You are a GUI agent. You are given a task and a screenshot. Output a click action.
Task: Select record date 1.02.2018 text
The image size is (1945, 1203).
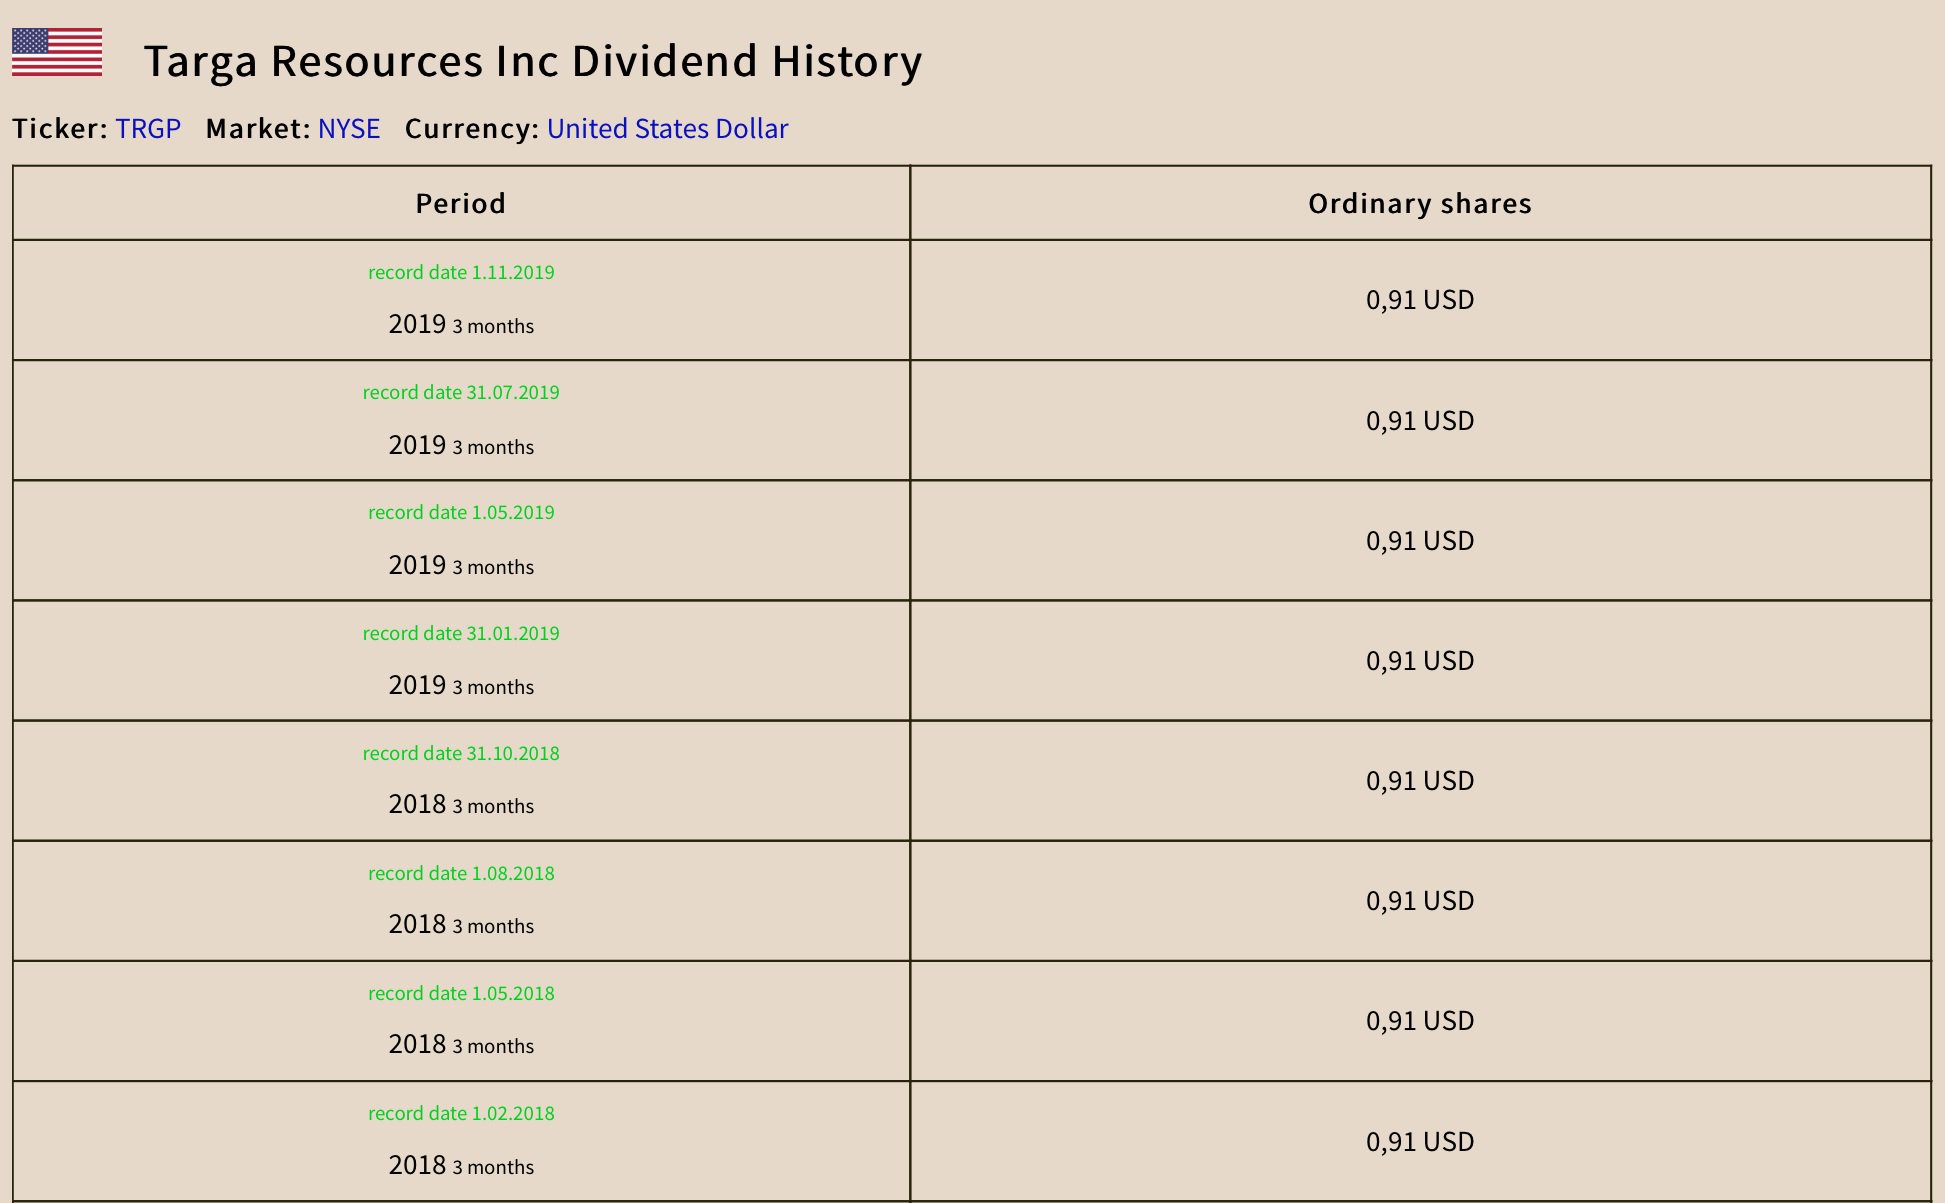click(461, 1114)
